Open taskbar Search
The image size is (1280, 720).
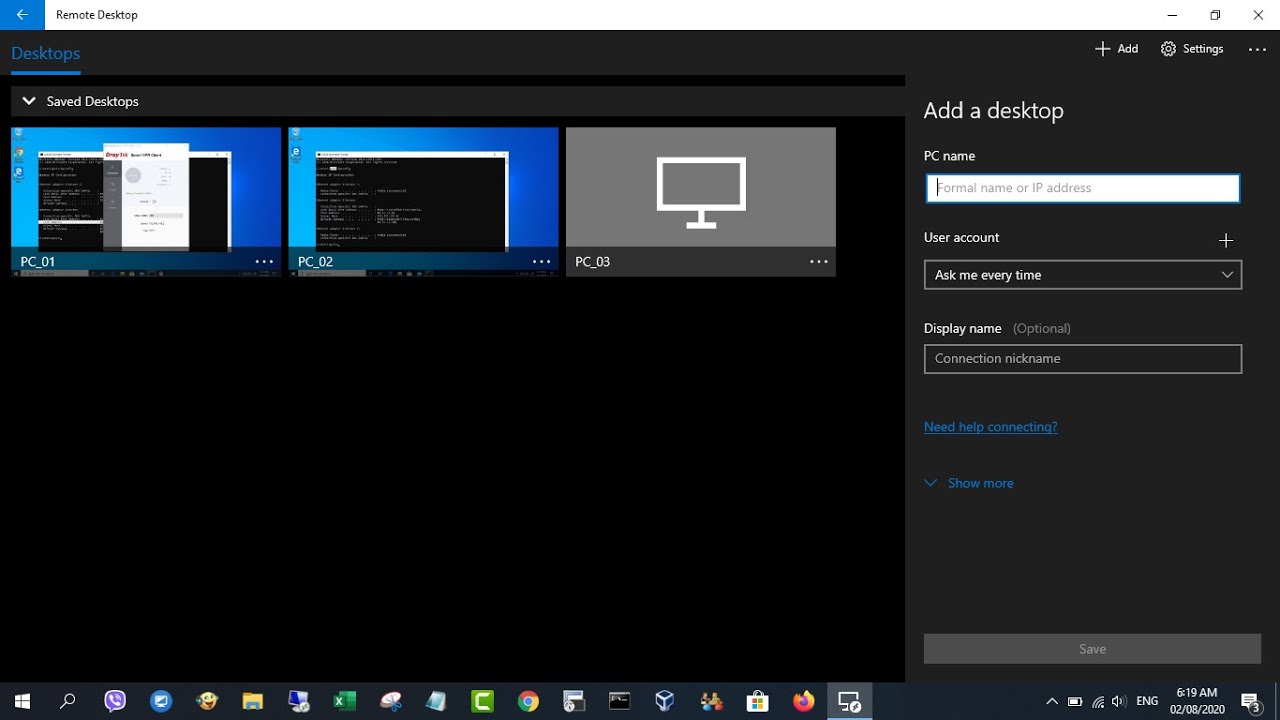click(x=68, y=701)
